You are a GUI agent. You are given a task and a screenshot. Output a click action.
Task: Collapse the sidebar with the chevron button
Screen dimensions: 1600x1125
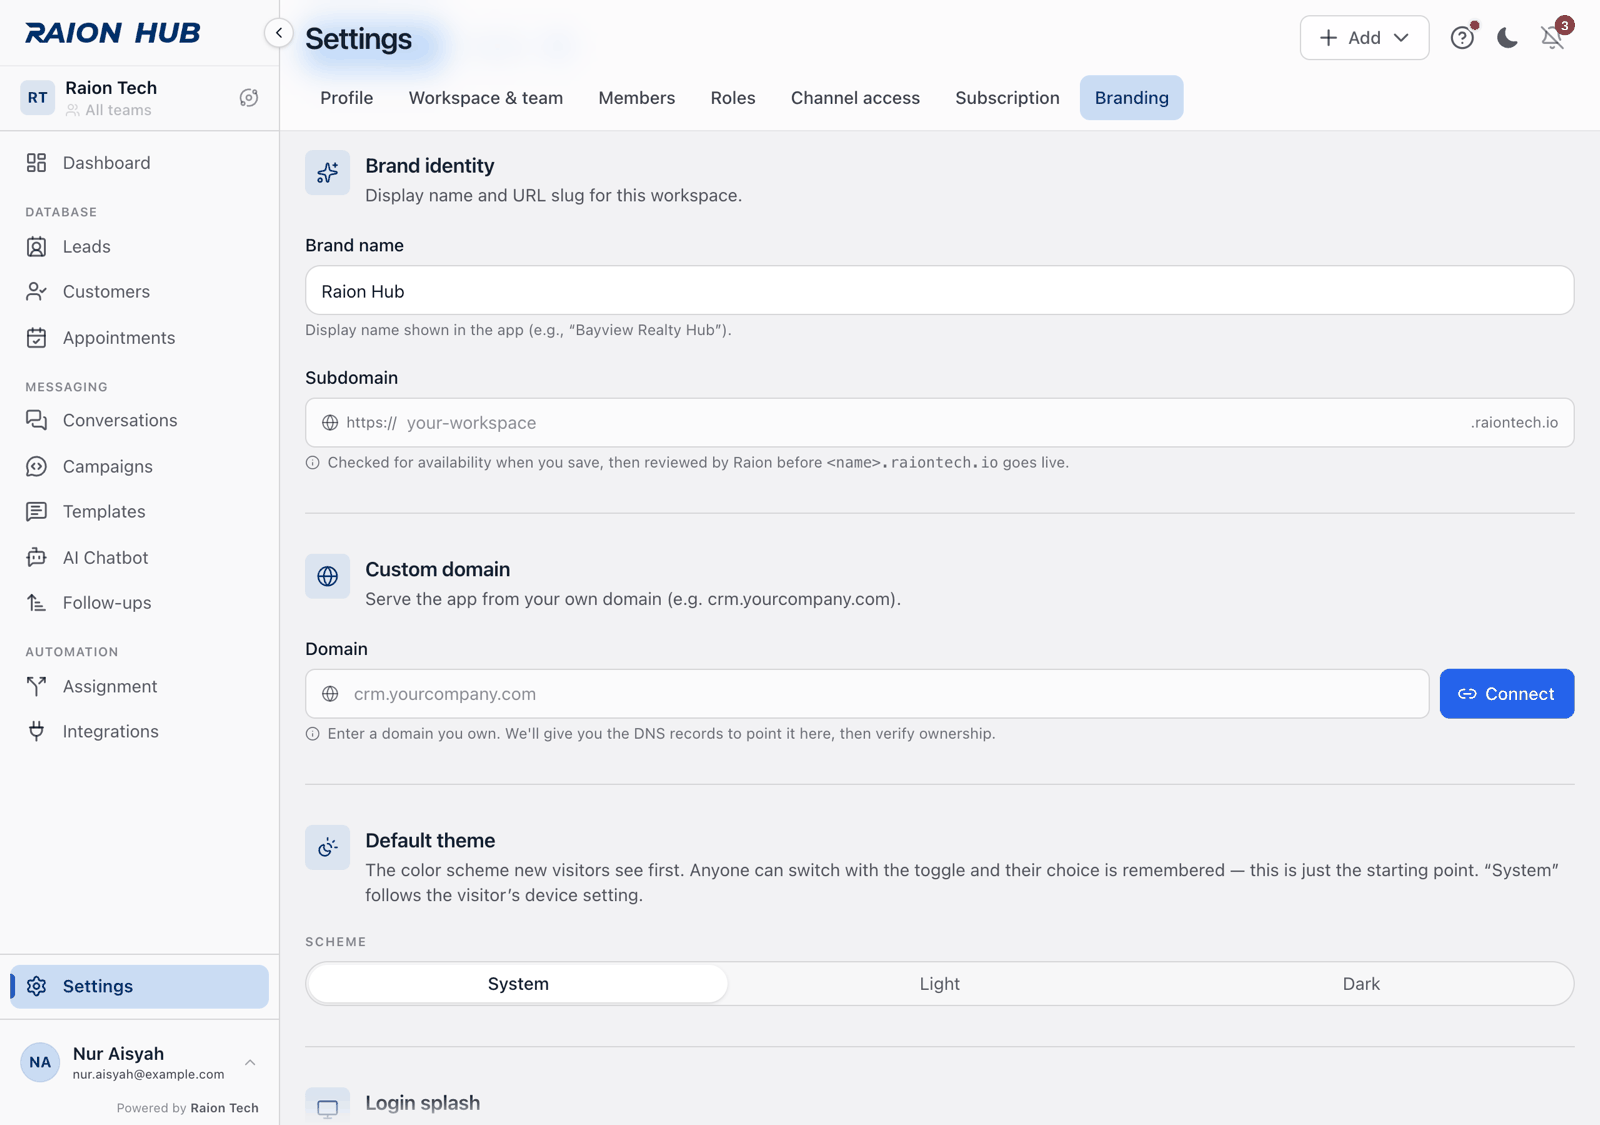(x=279, y=33)
